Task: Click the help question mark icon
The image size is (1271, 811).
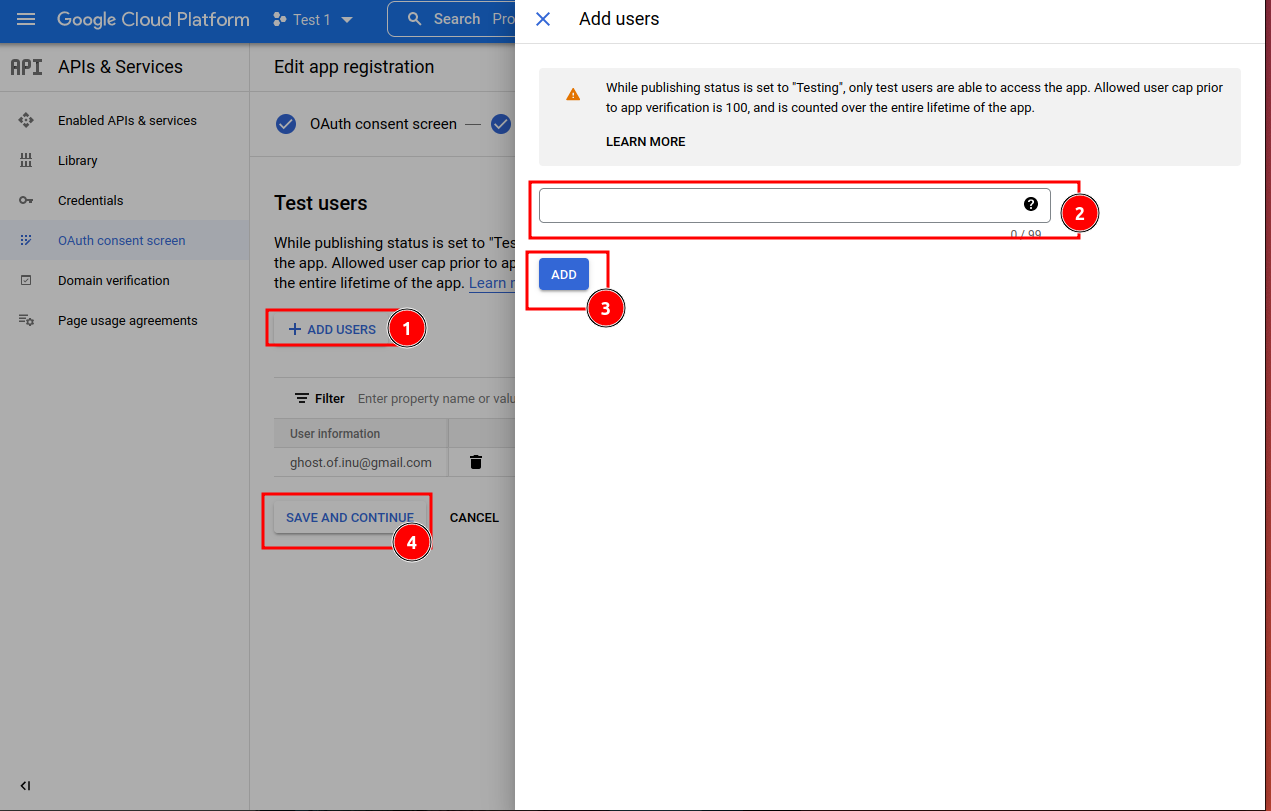Action: [1031, 204]
